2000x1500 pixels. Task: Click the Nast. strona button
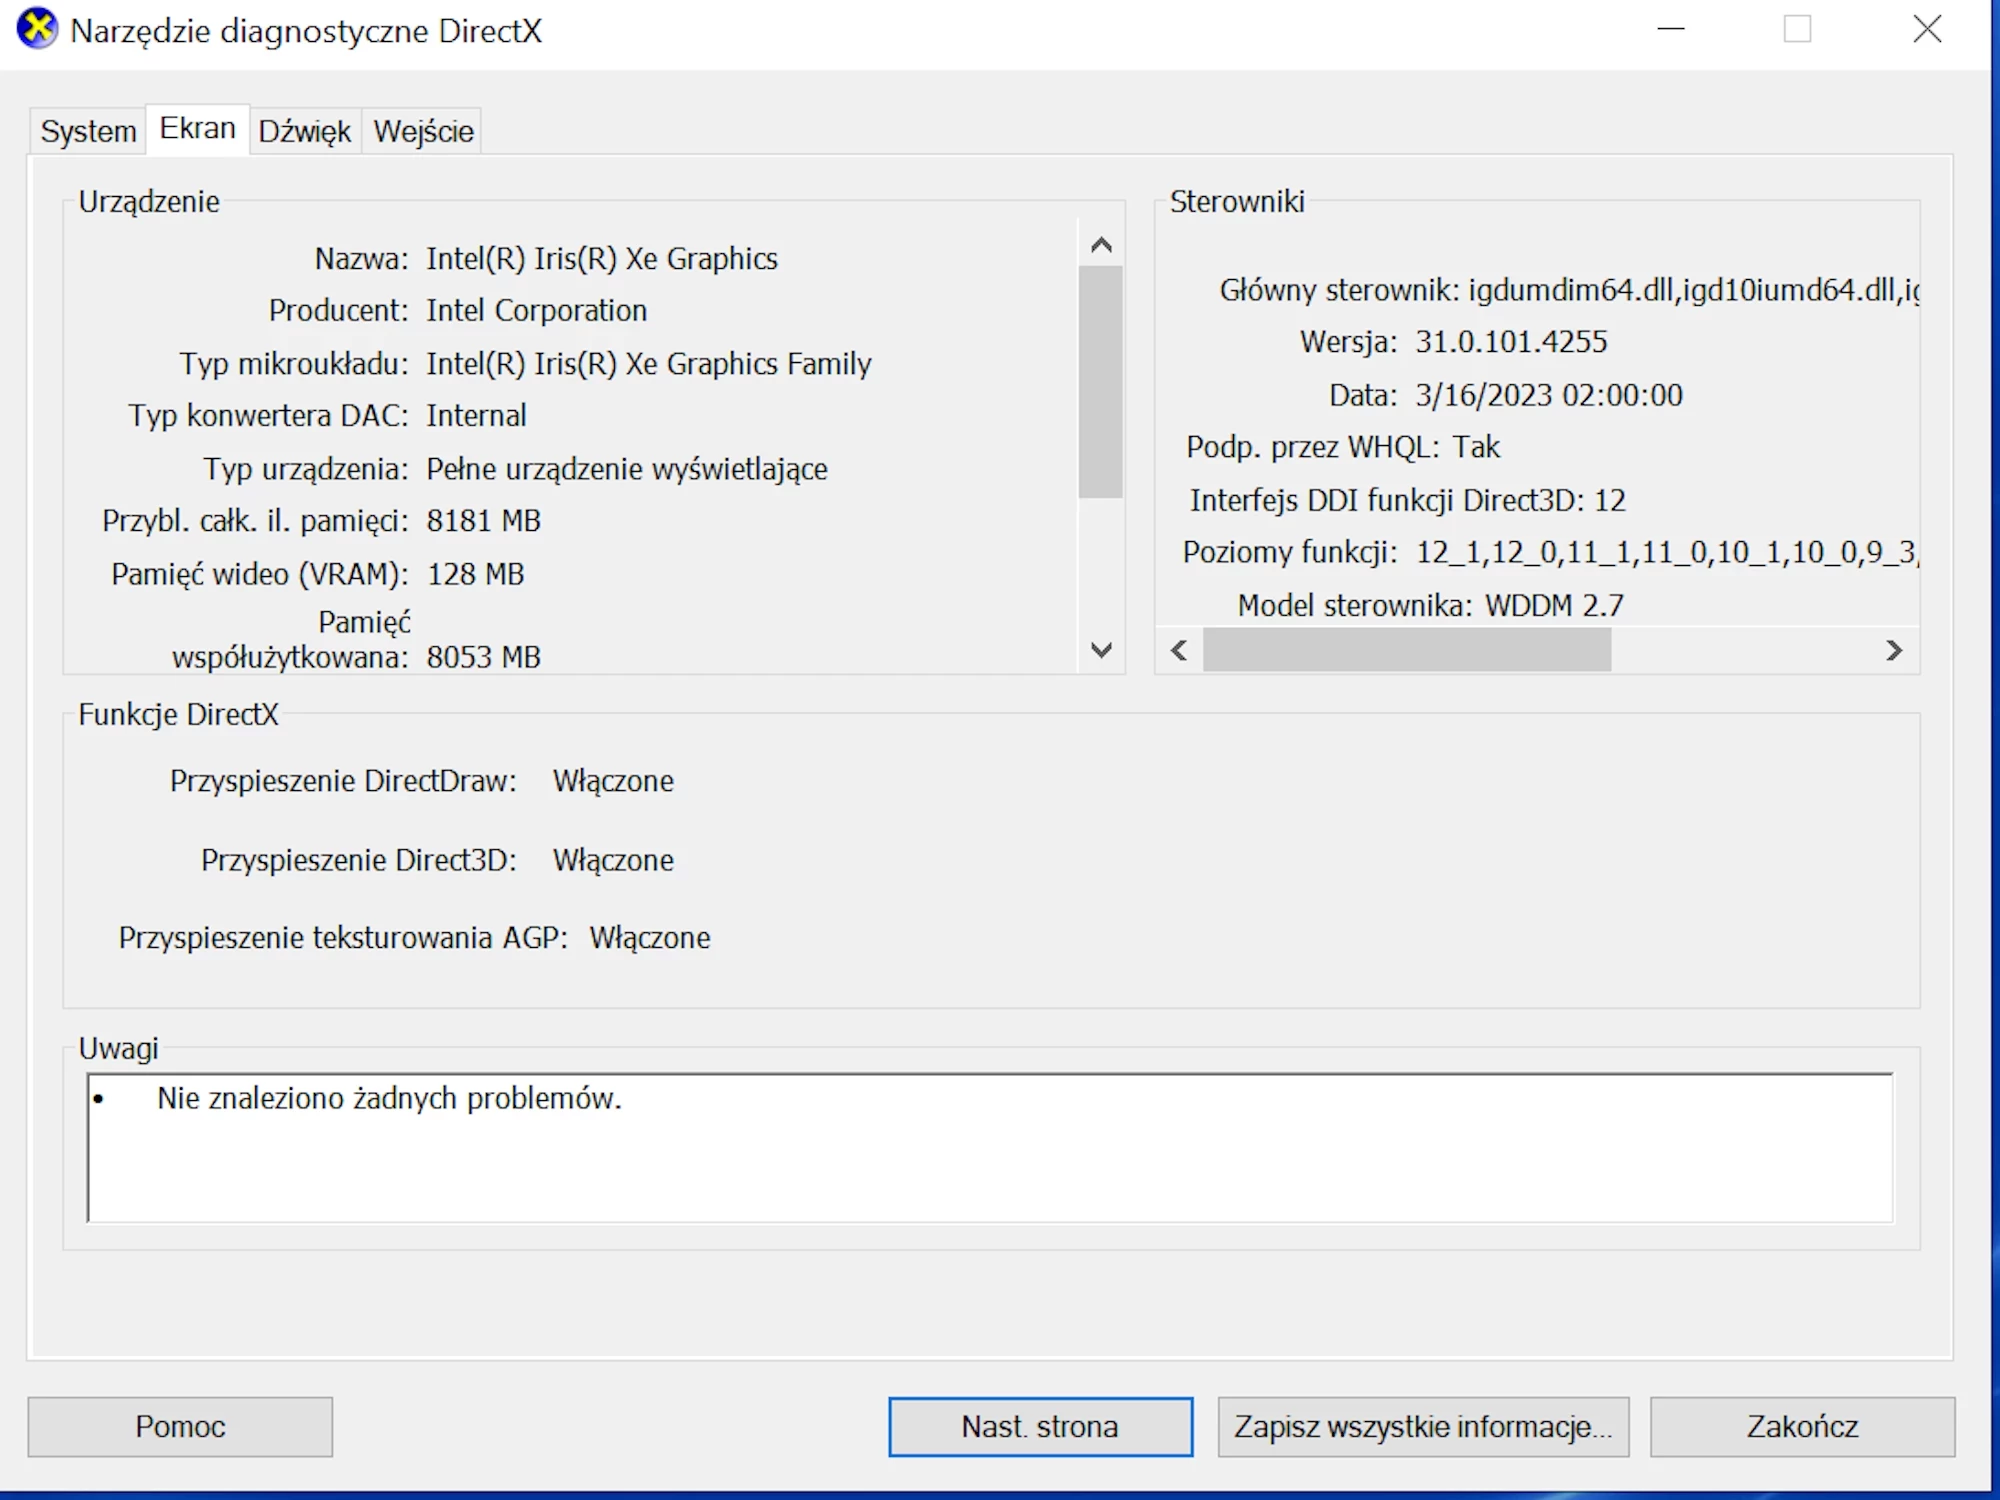[x=1040, y=1426]
